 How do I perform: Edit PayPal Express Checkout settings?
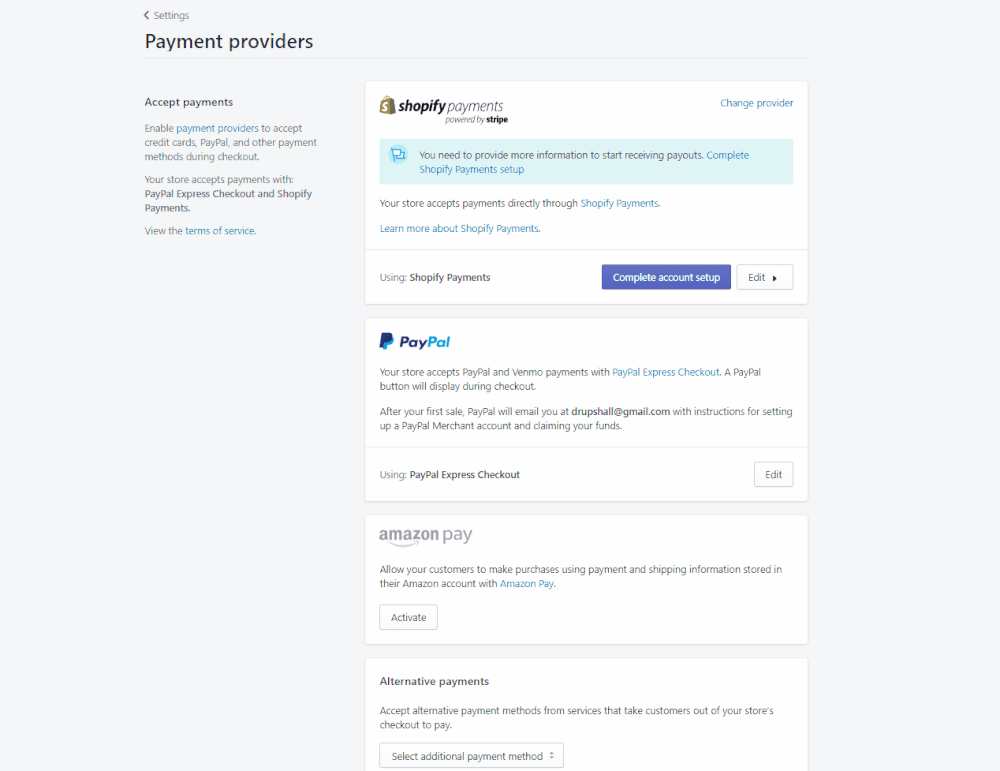point(773,474)
